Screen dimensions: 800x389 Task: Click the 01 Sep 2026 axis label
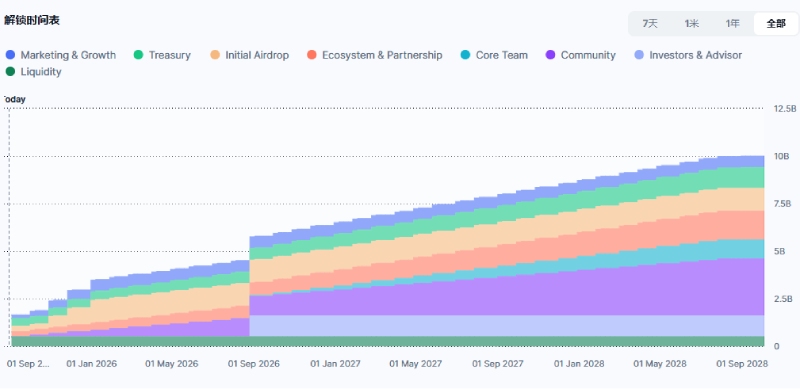(254, 364)
